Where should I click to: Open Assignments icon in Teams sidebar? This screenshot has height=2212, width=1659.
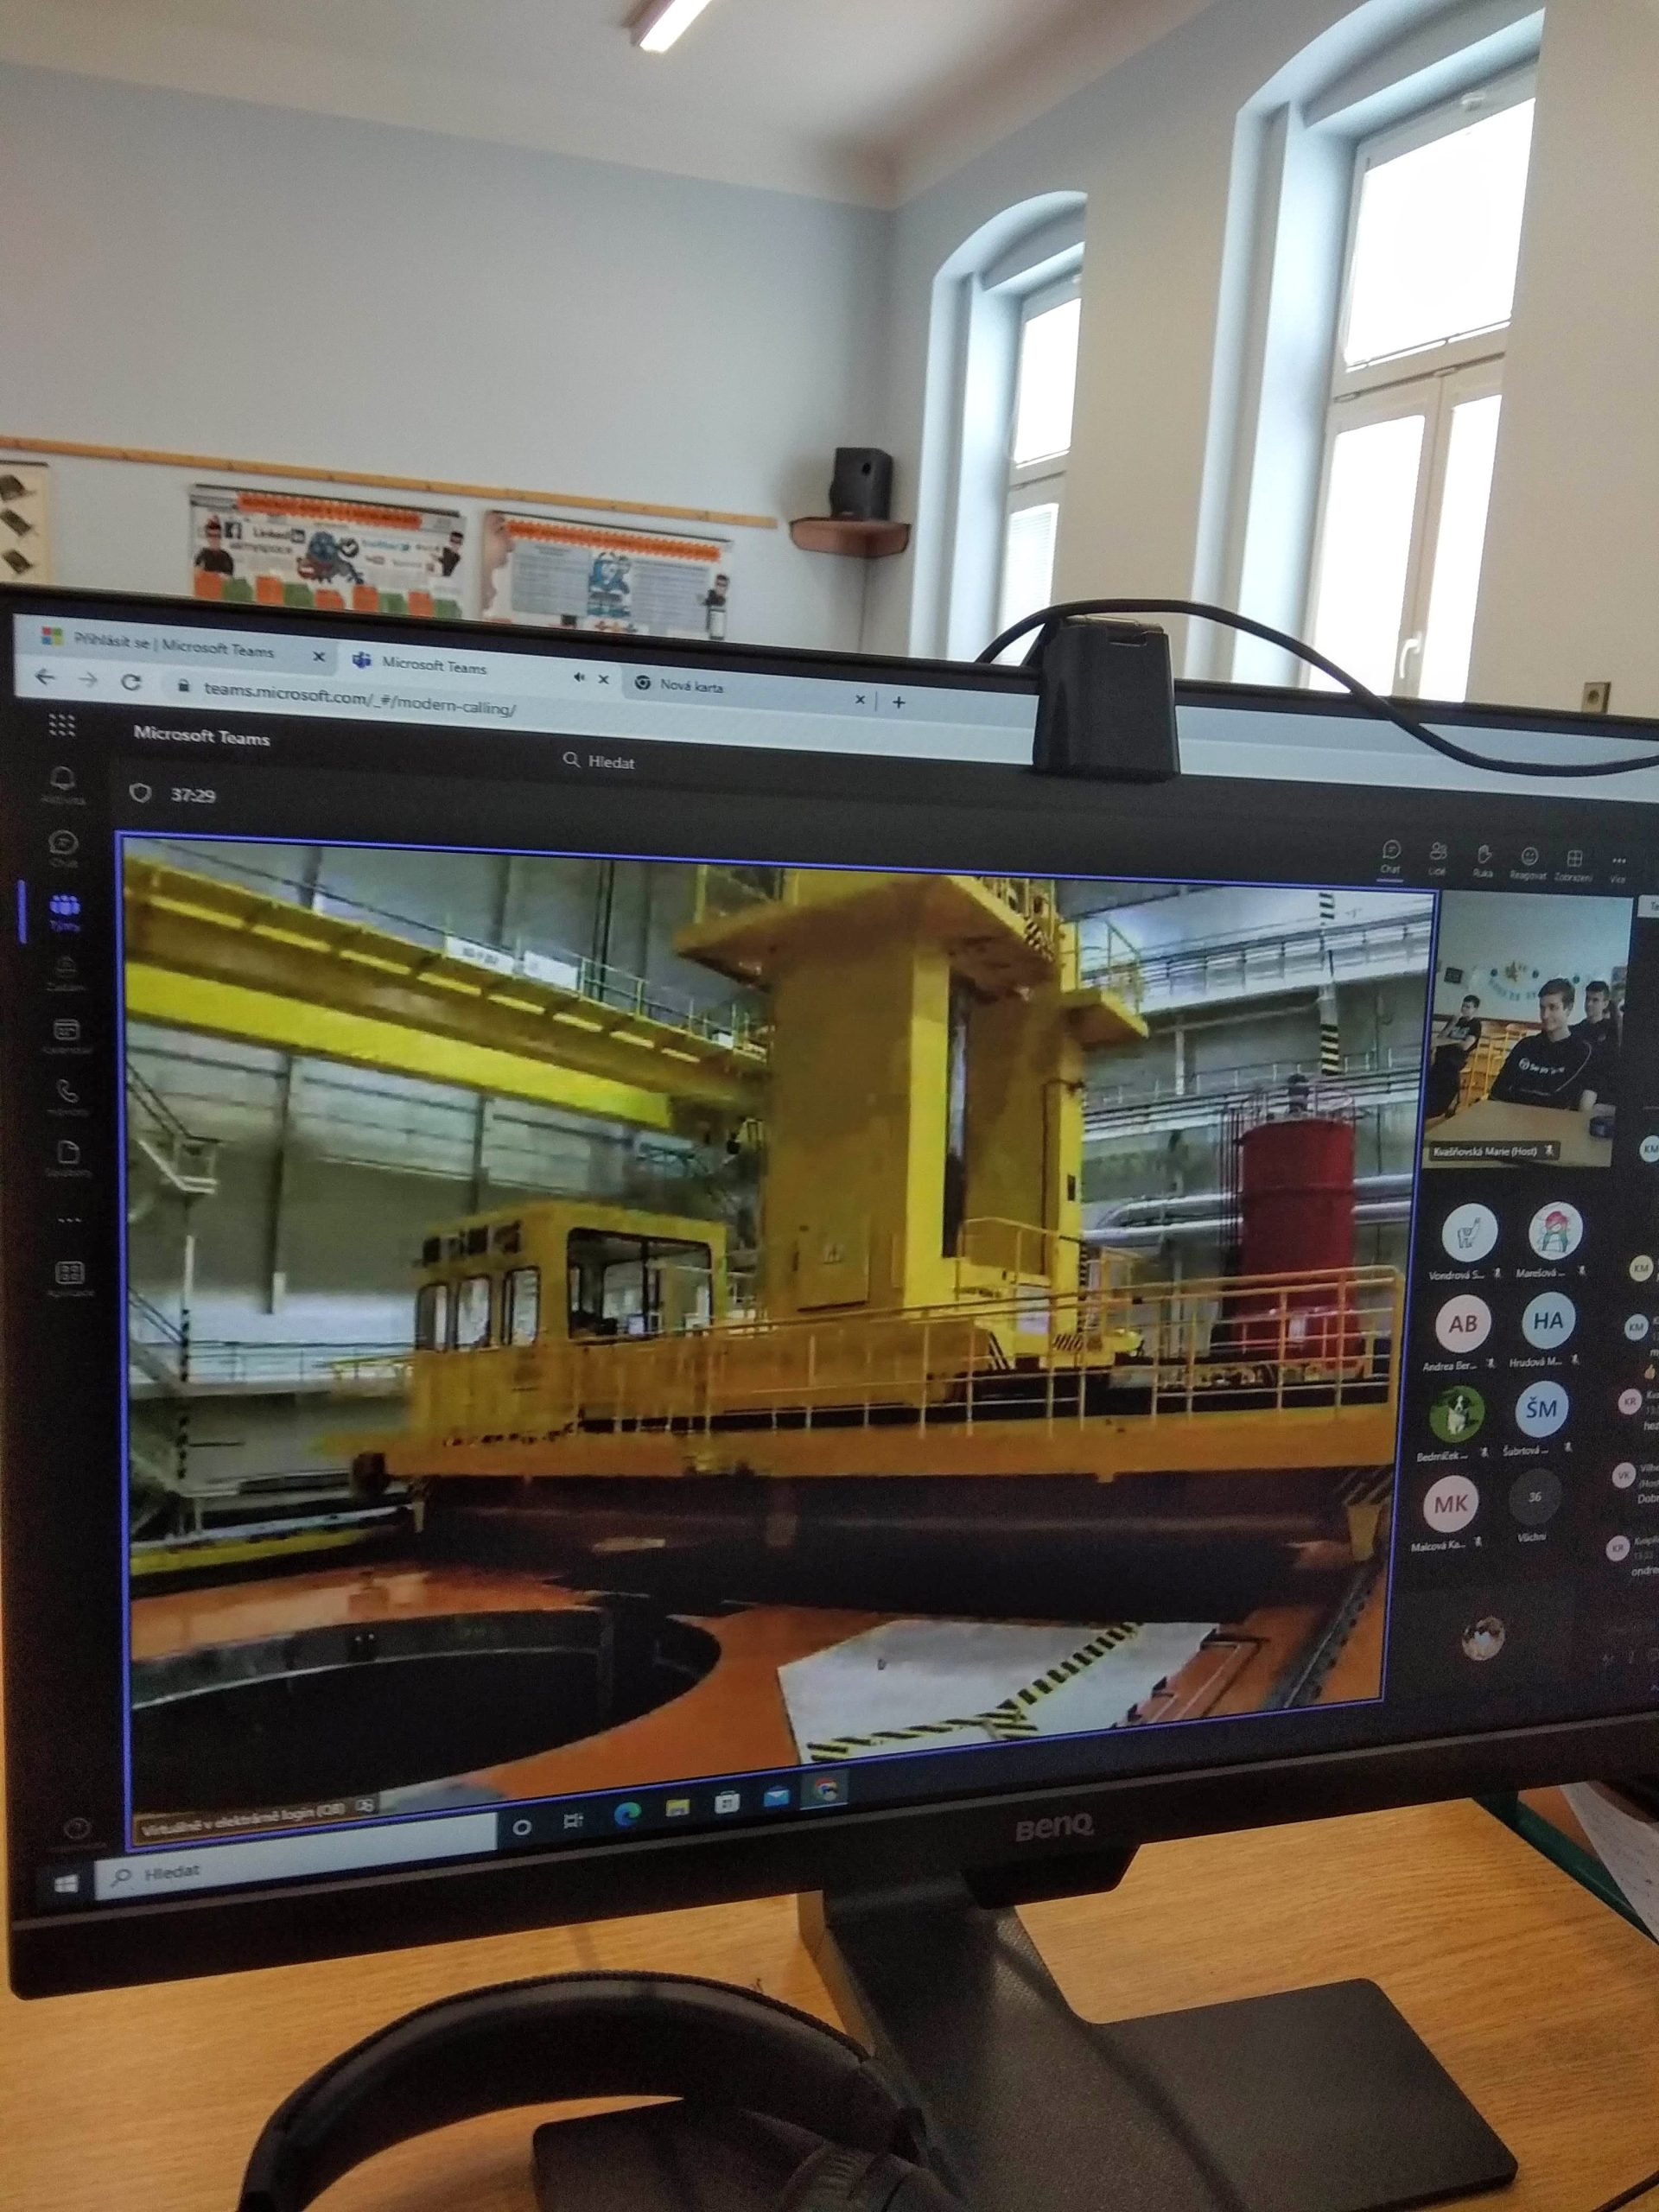point(66,973)
